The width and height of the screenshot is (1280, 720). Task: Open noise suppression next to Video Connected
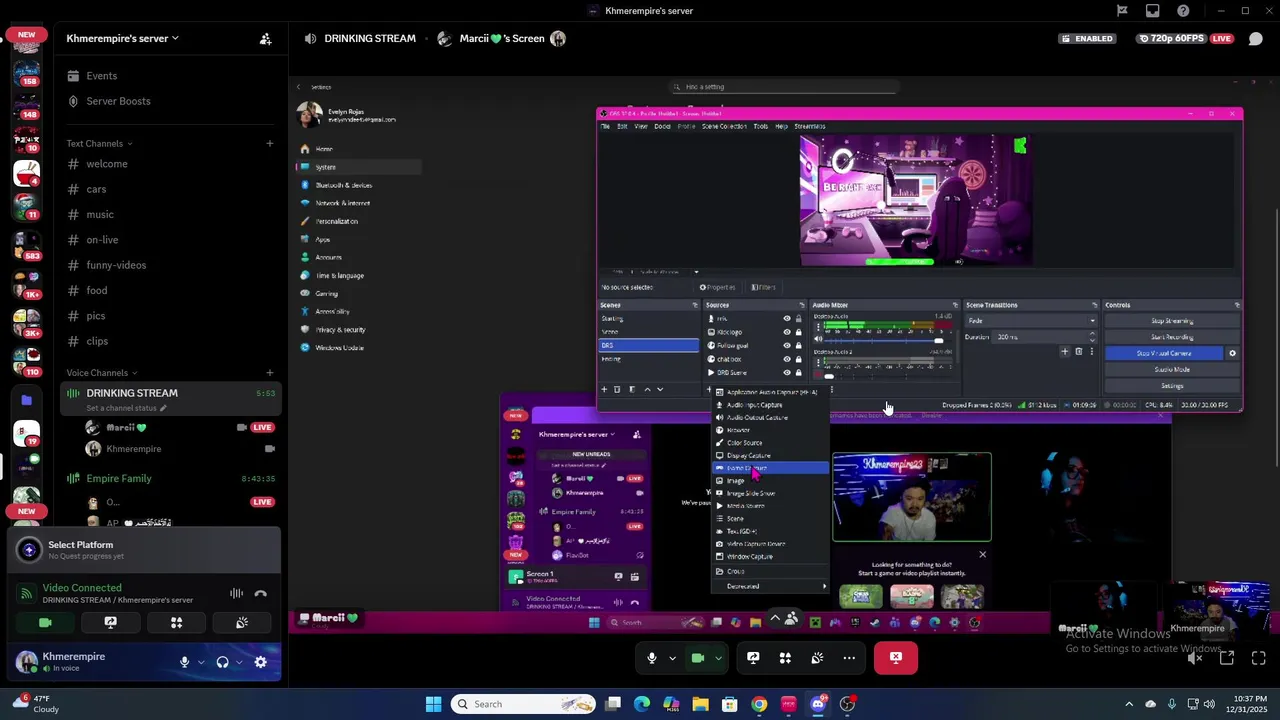tap(236, 593)
